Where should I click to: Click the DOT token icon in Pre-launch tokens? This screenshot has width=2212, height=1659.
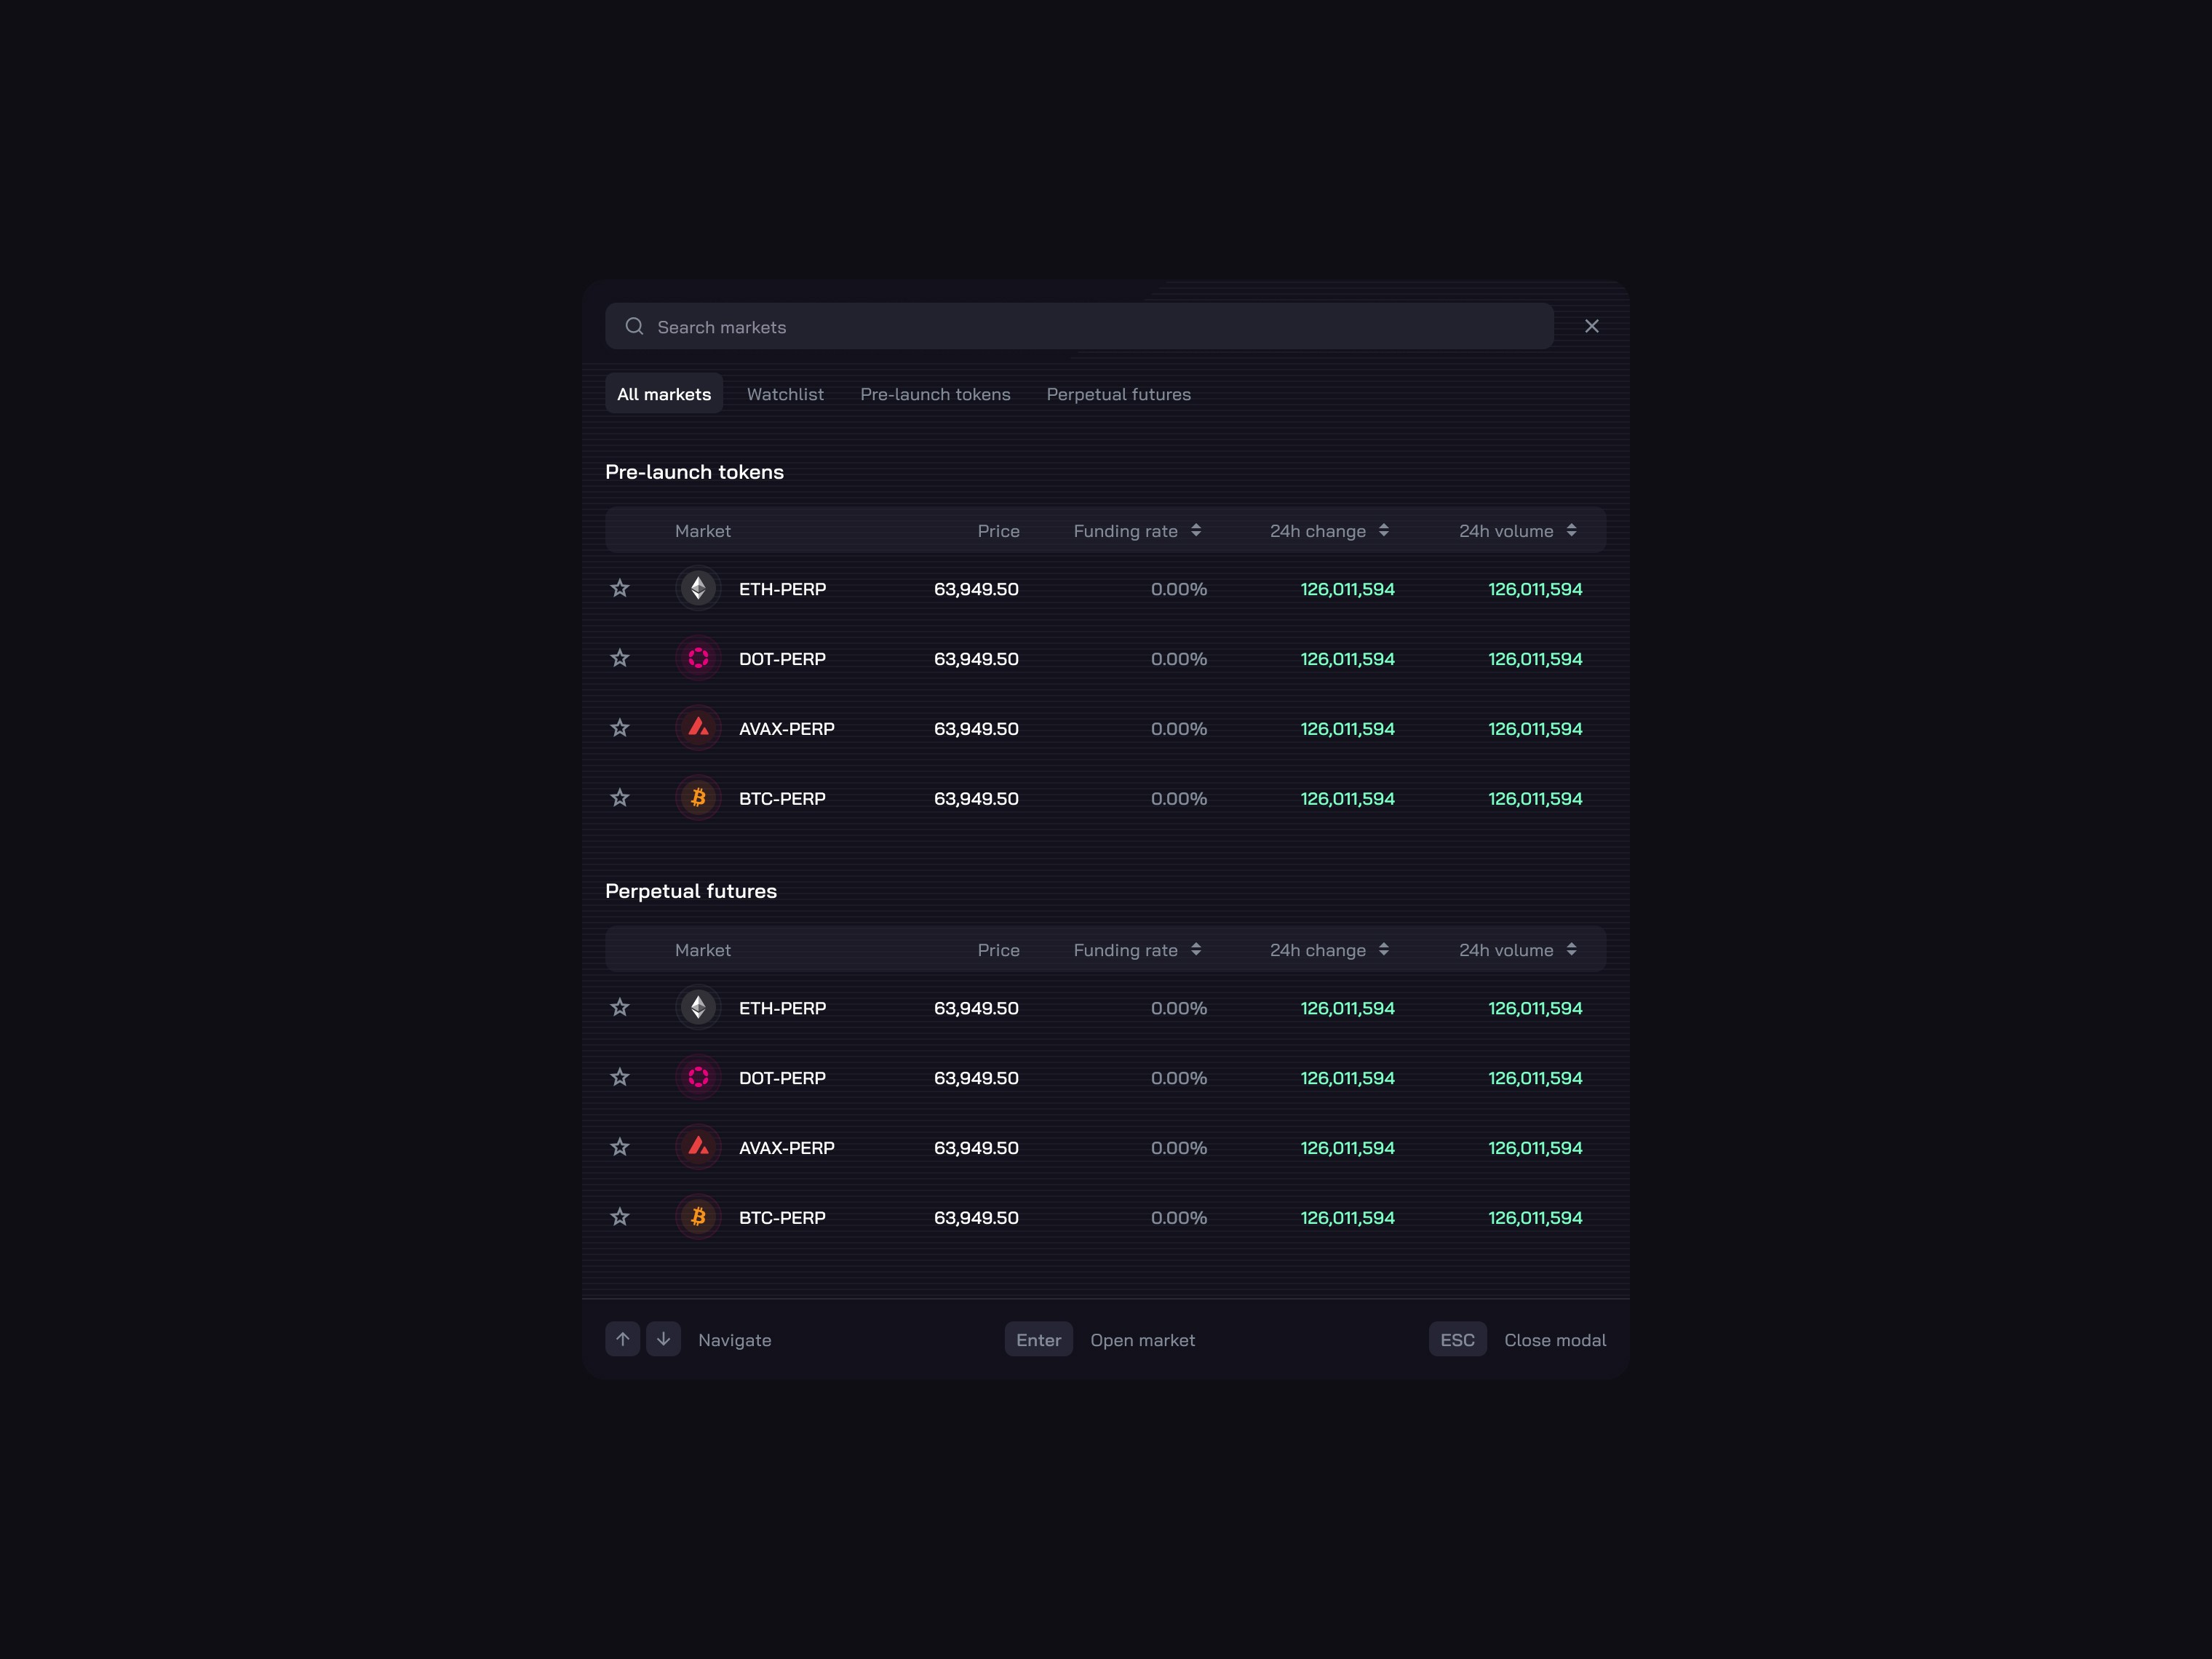pyautogui.click(x=698, y=658)
